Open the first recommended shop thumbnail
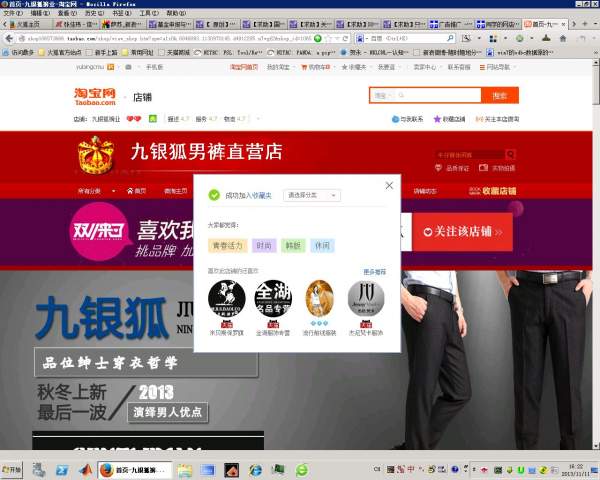600x480 pixels. 227,299
